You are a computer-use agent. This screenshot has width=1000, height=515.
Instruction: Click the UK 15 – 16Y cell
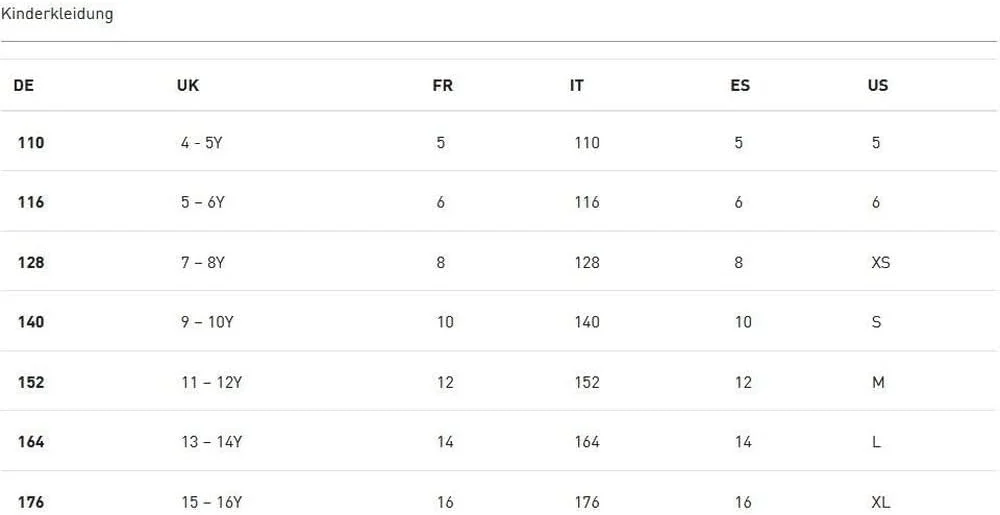[x=211, y=502]
